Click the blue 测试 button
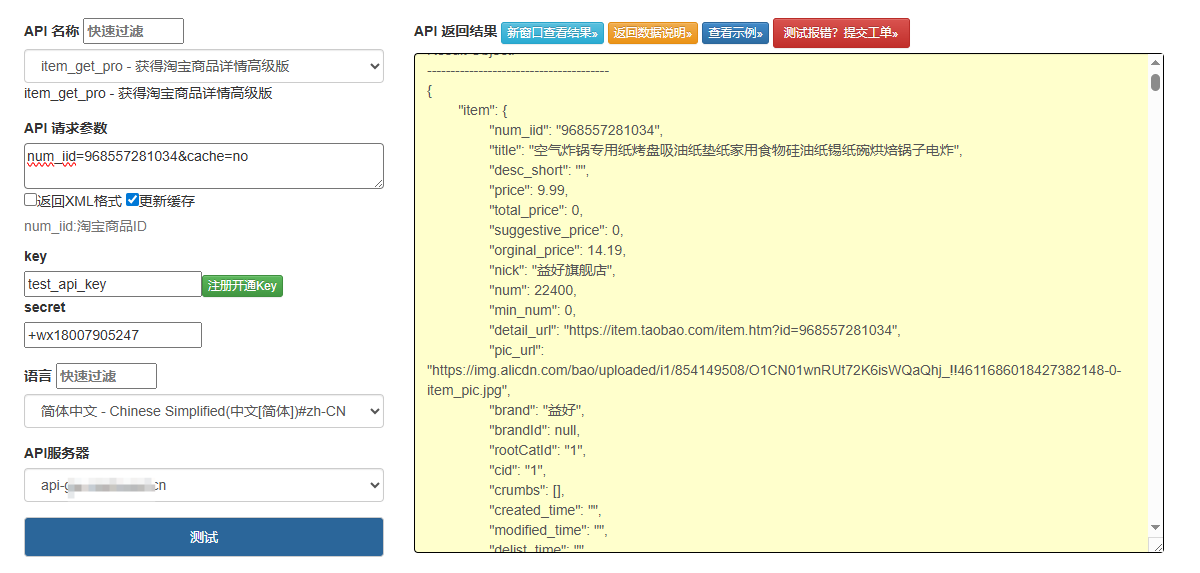This screenshot has width=1200, height=573. pyautogui.click(x=204, y=537)
